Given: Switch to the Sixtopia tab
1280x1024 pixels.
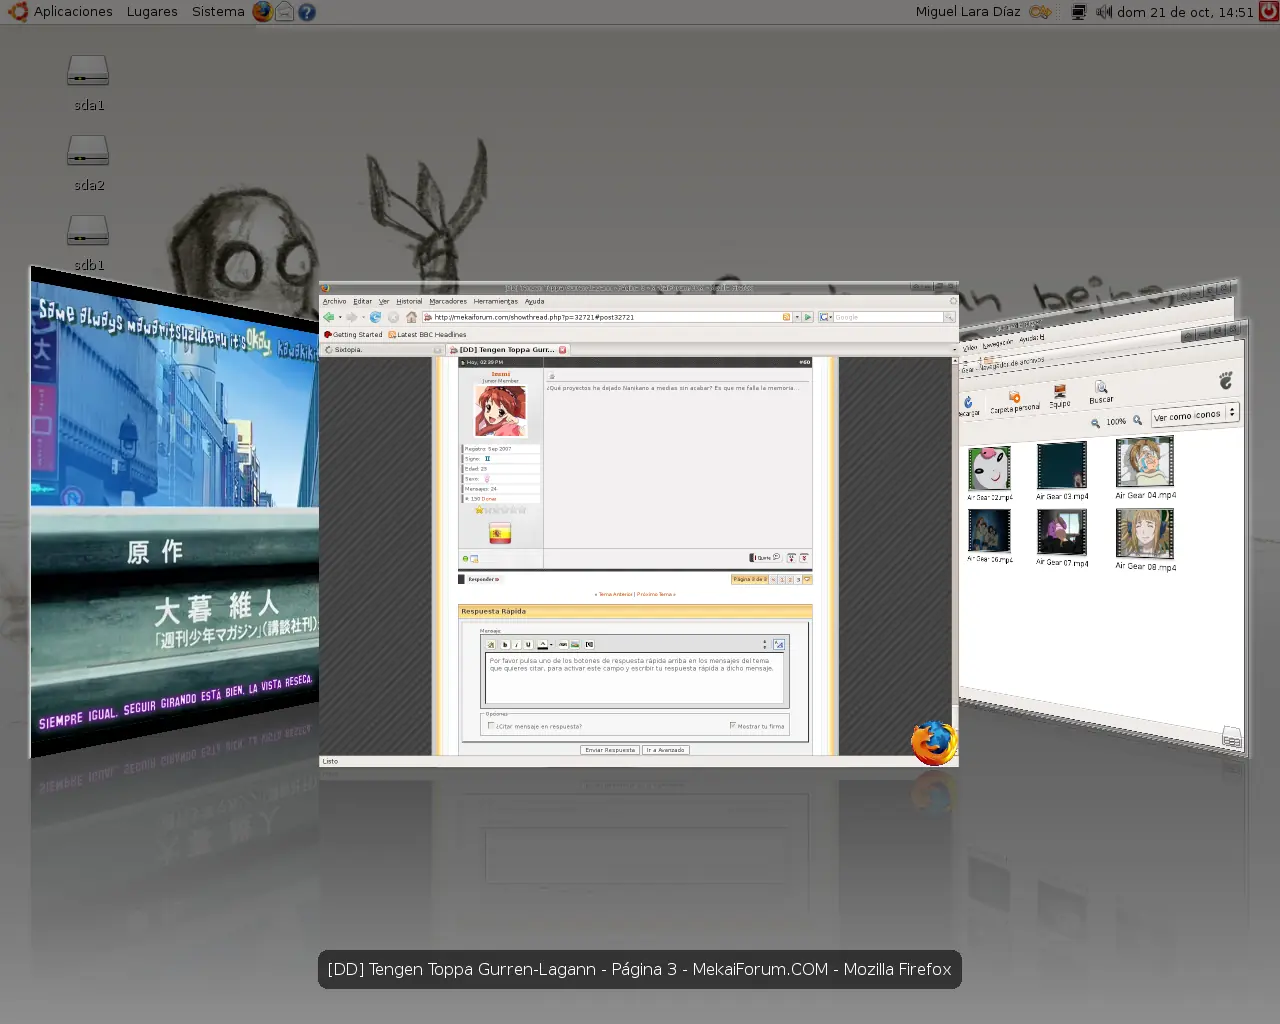Looking at the screenshot, I should (382, 350).
